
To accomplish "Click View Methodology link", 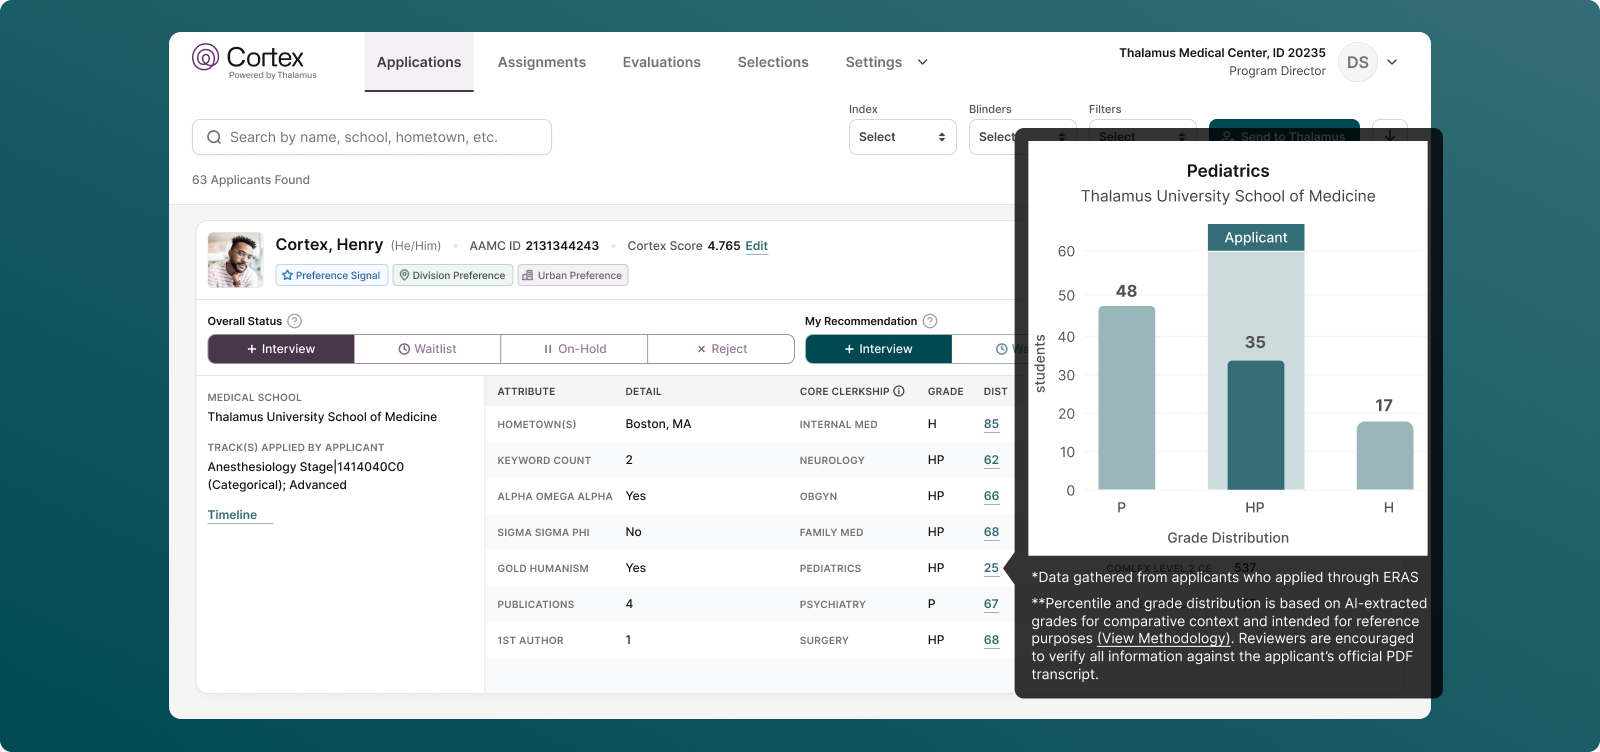I will 1163,638.
